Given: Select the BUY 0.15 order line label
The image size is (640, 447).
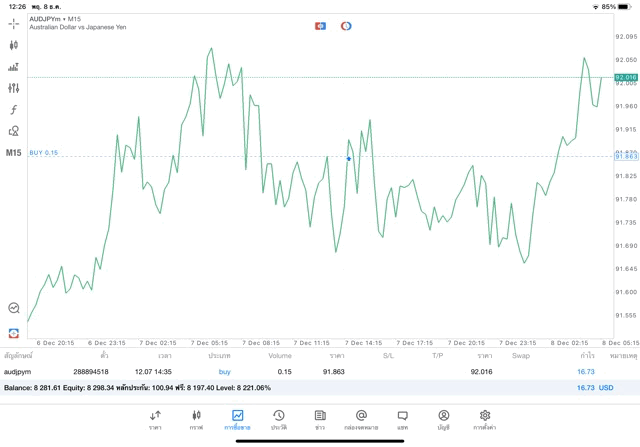Looking at the screenshot, I should [44, 153].
